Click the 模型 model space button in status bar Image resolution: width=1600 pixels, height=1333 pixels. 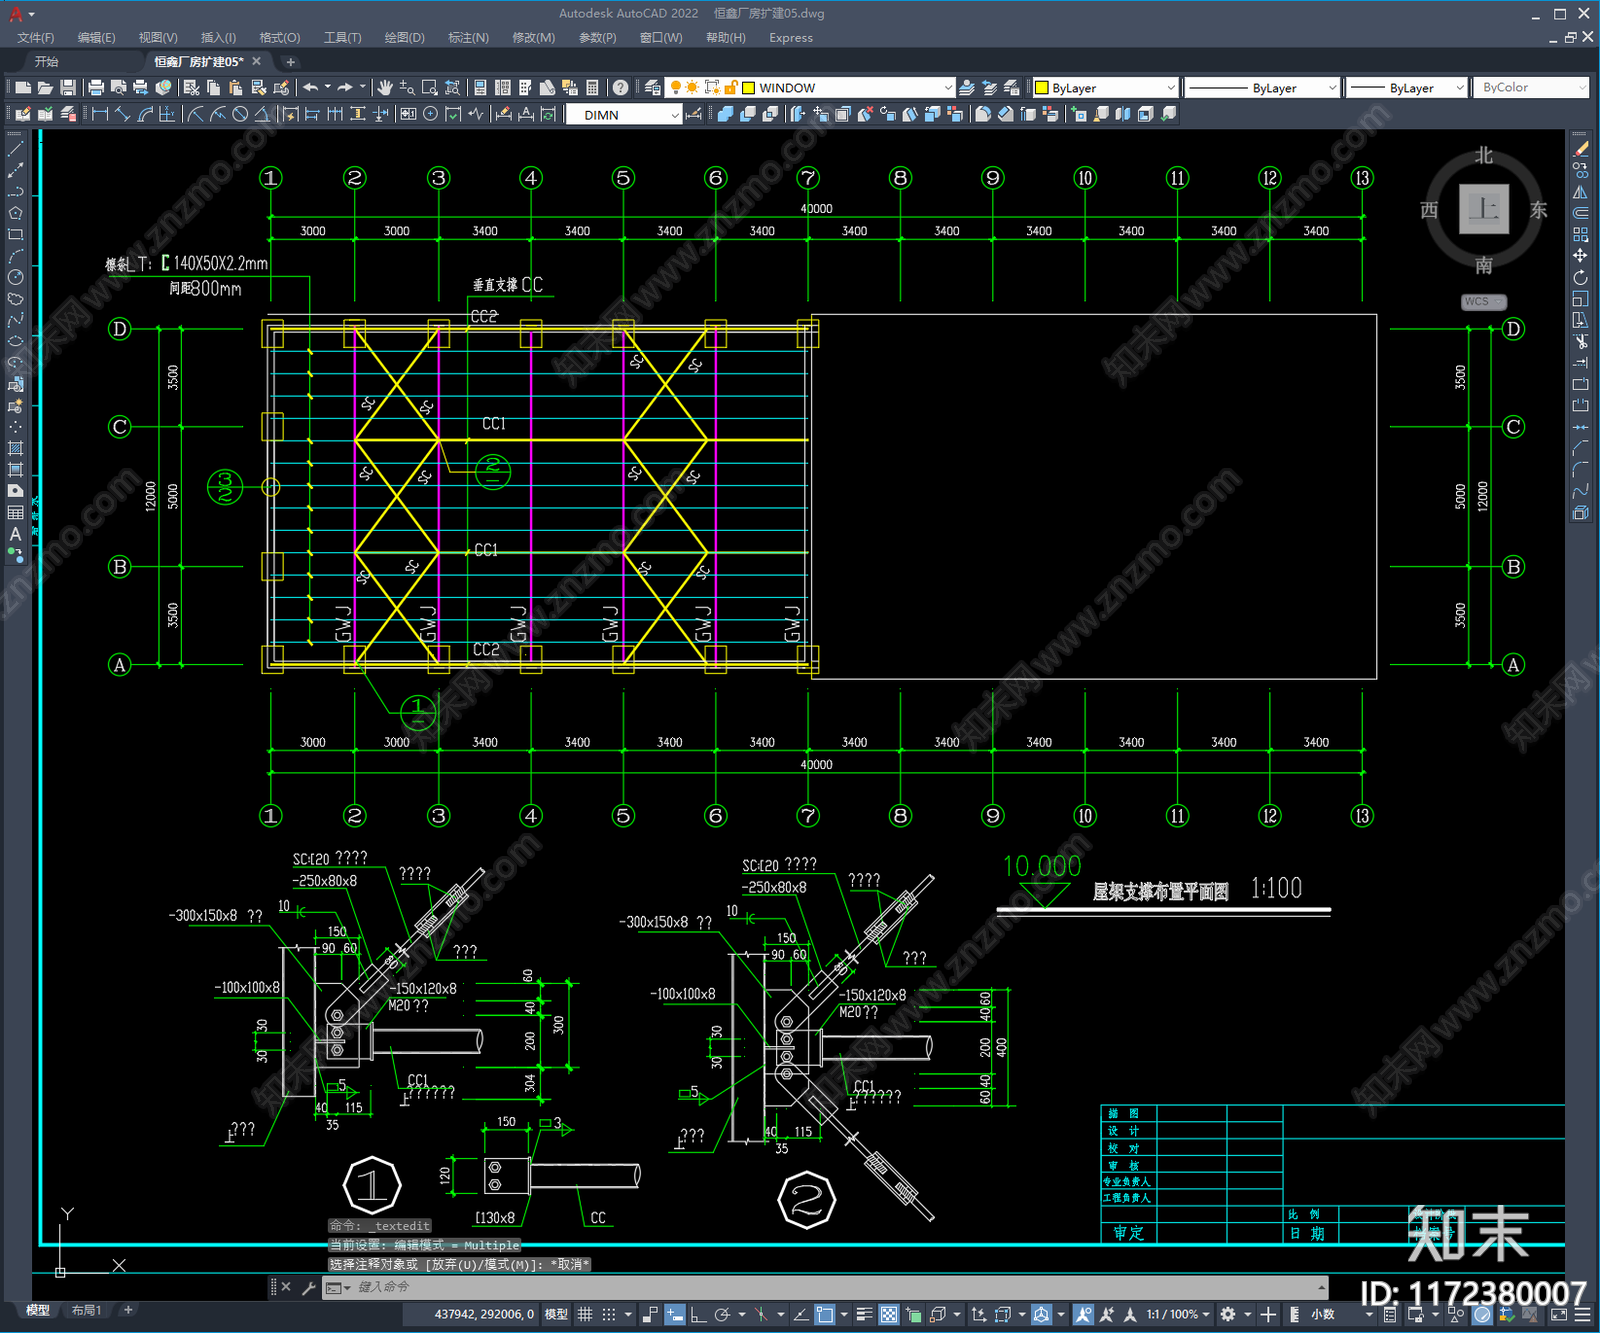pyautogui.click(x=556, y=1314)
